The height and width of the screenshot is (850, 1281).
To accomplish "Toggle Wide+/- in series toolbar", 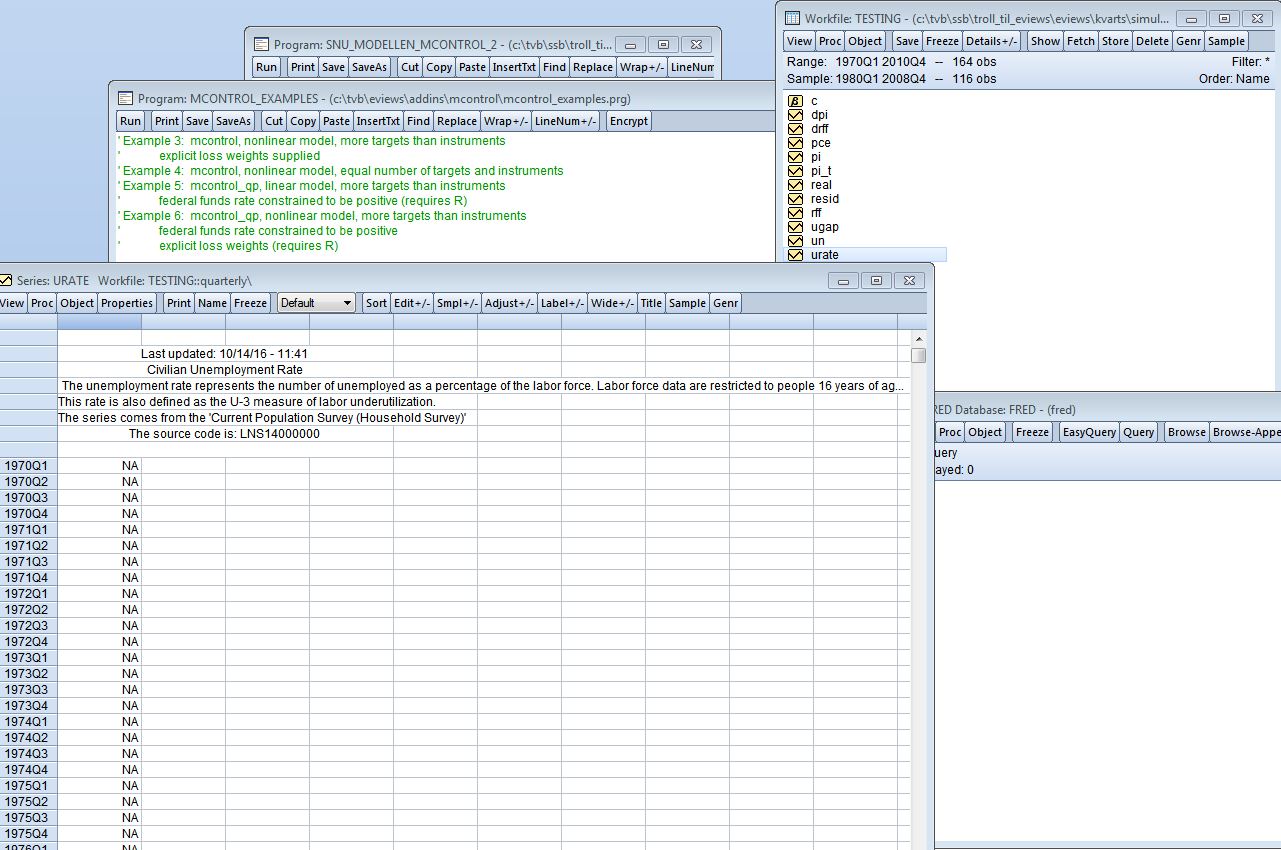I will pos(612,303).
